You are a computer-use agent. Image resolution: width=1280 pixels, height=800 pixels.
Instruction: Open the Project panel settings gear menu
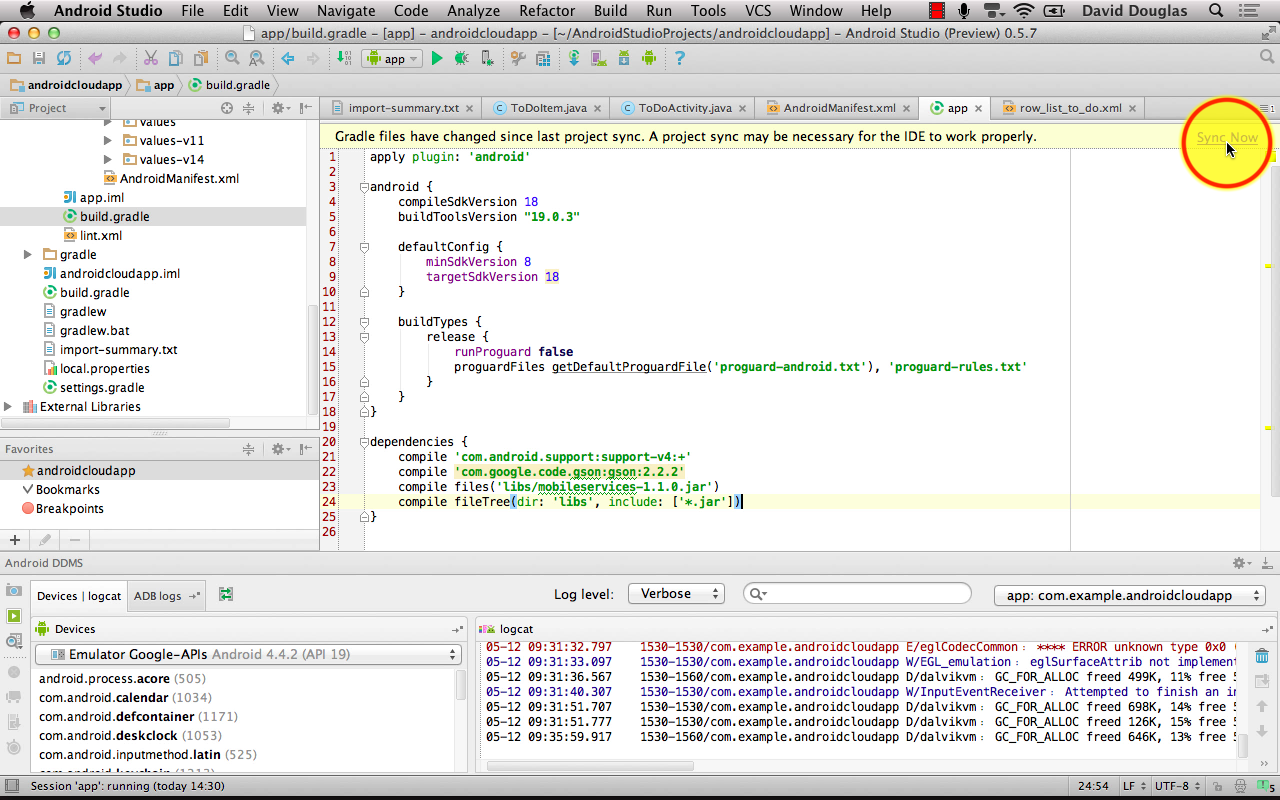pyautogui.click(x=281, y=108)
